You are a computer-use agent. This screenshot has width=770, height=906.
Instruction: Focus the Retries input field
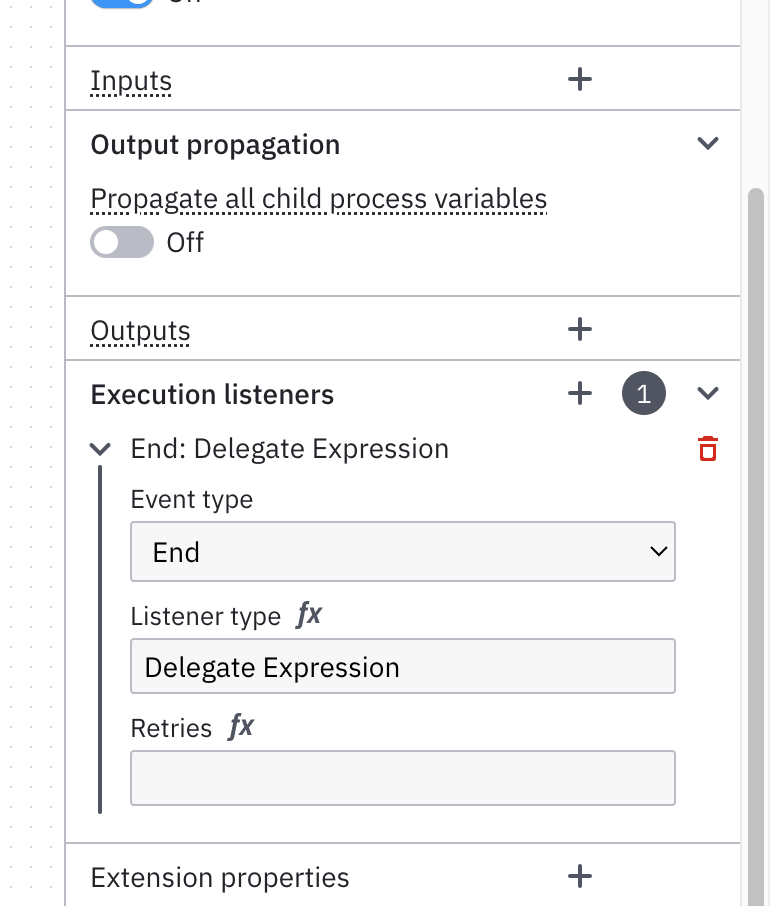403,778
